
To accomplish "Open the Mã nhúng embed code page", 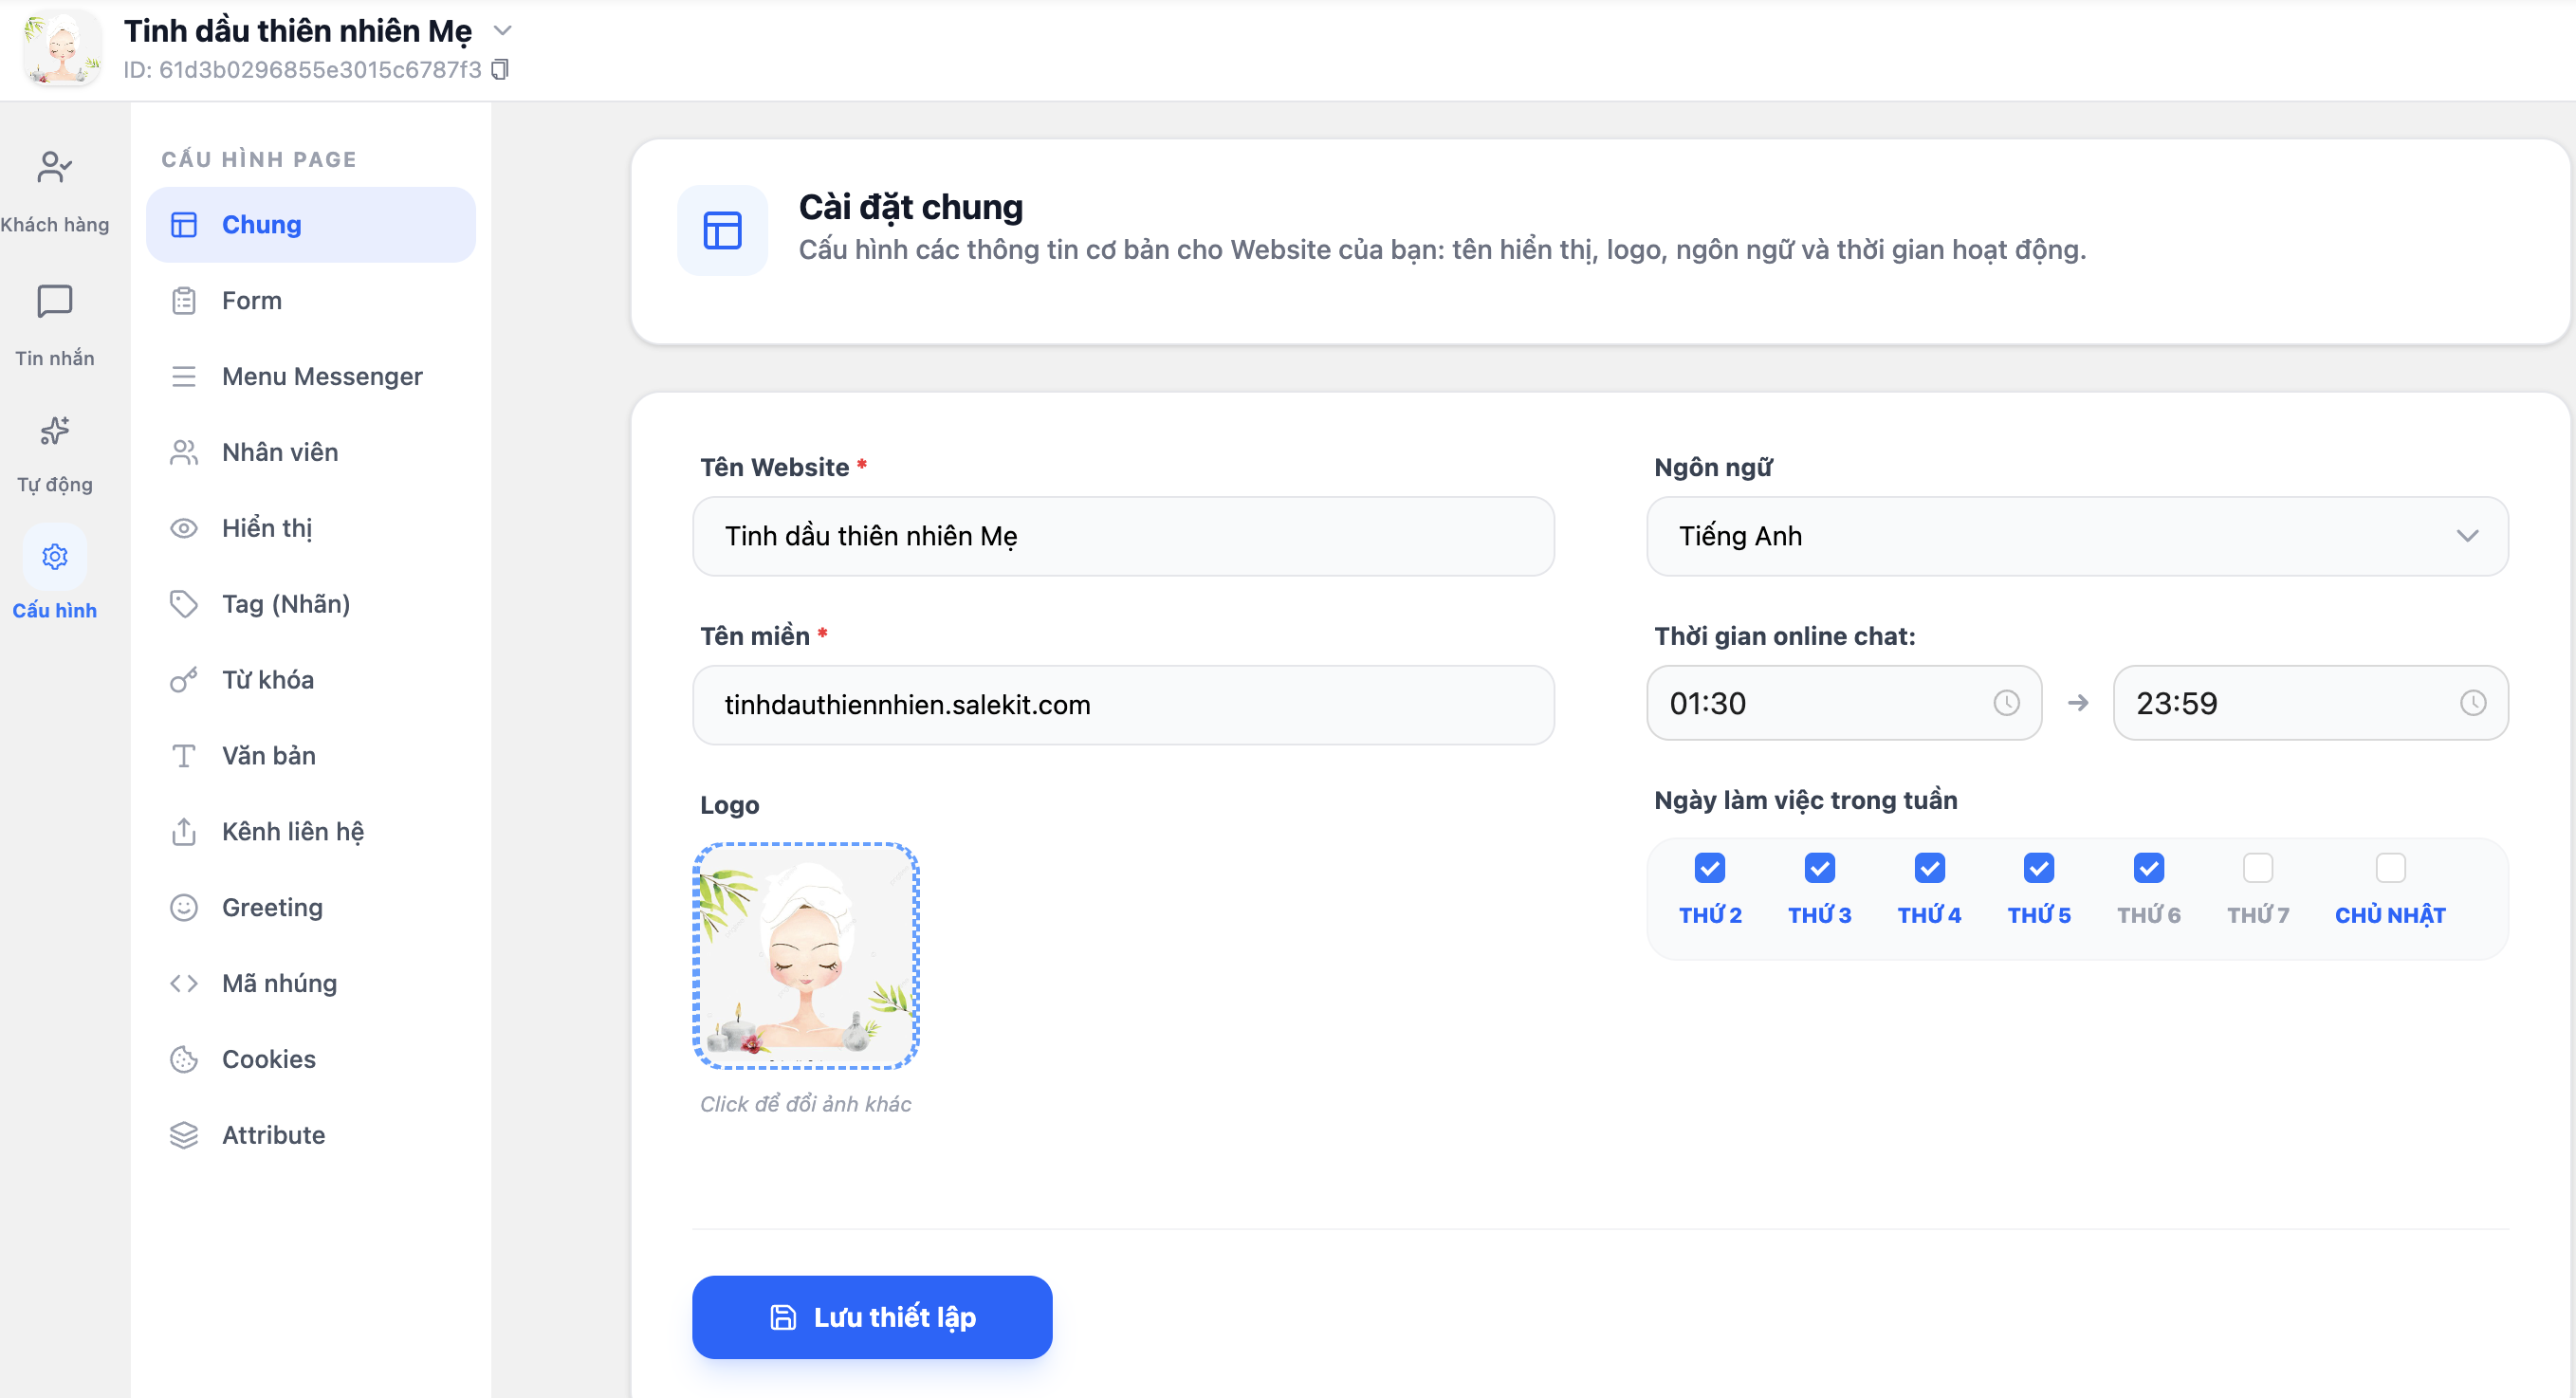I will click(x=279, y=983).
